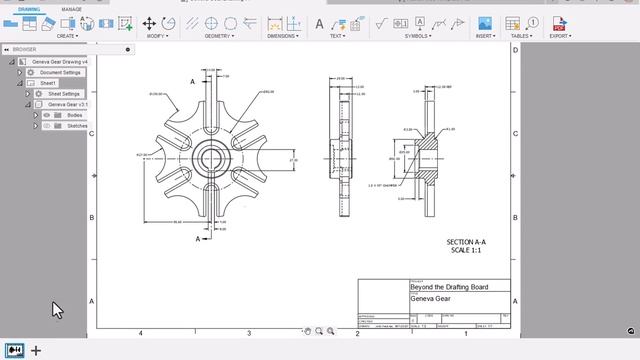Click the Geneva Gear title block text

coord(430,299)
